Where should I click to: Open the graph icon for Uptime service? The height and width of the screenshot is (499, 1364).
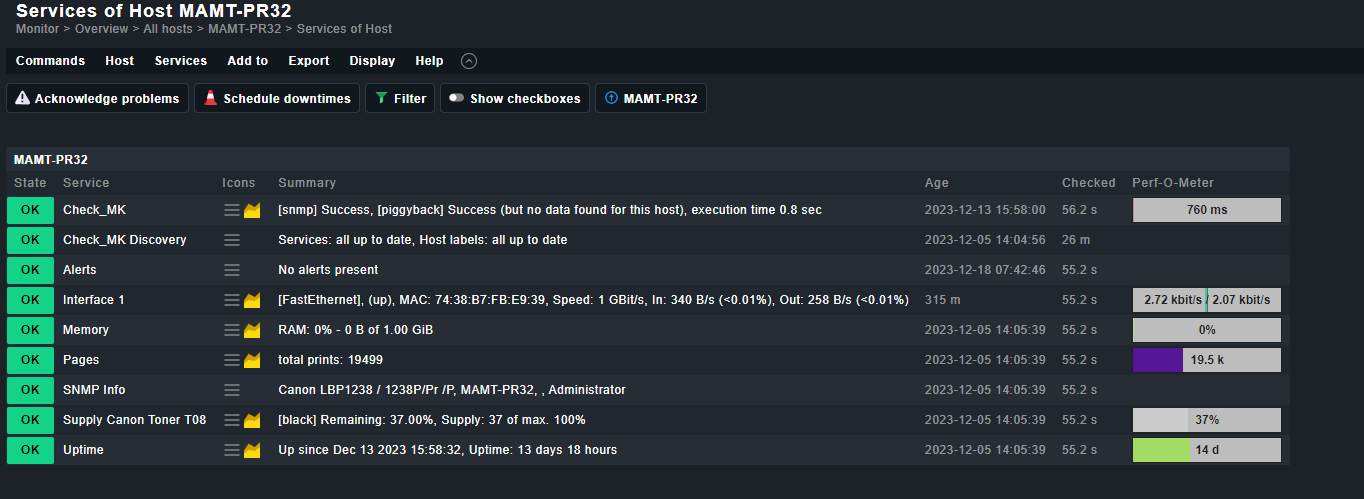pyautogui.click(x=252, y=450)
